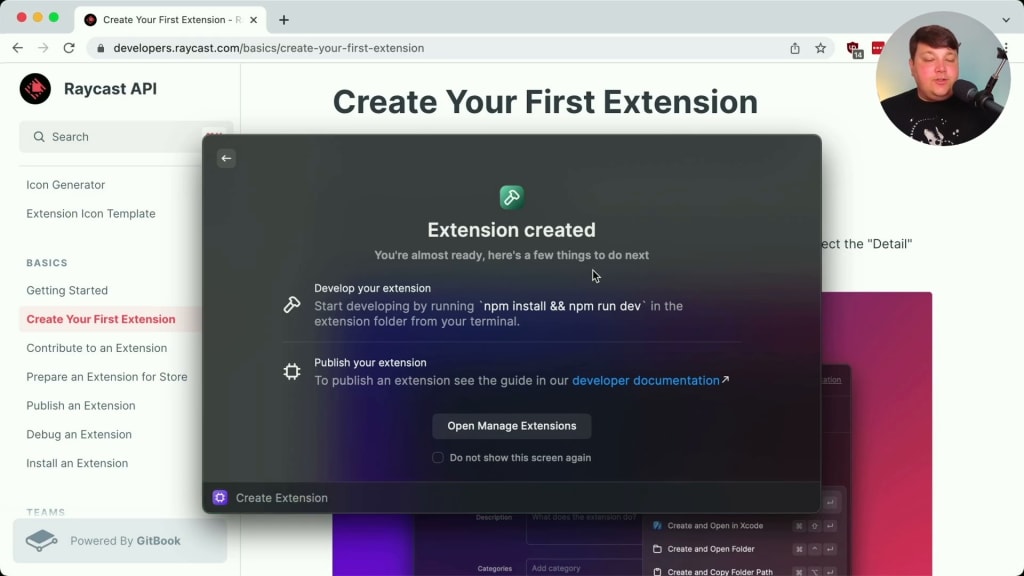The height and width of the screenshot is (576, 1024).
Task: Select the Create Your First Extension browser tab
Action: (x=171, y=20)
